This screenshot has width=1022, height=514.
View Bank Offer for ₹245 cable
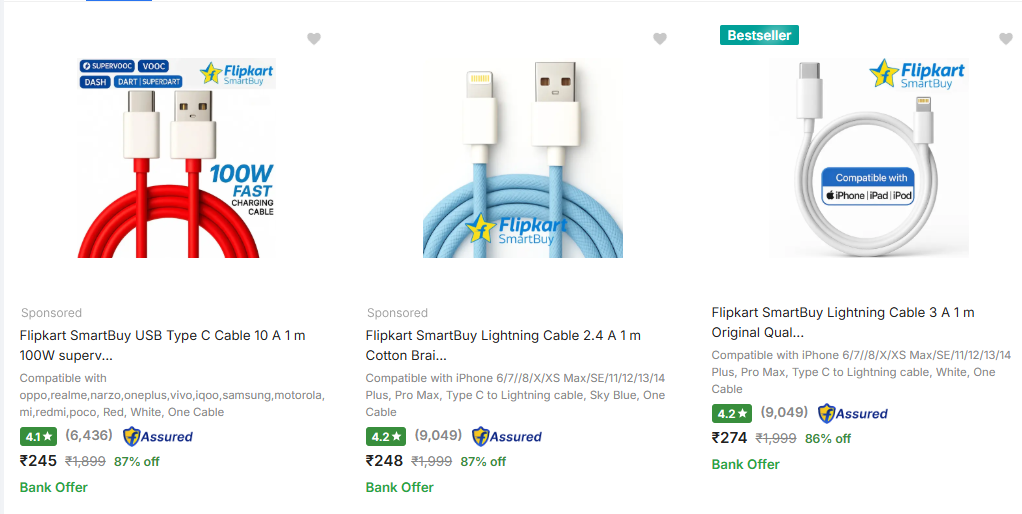click(54, 487)
